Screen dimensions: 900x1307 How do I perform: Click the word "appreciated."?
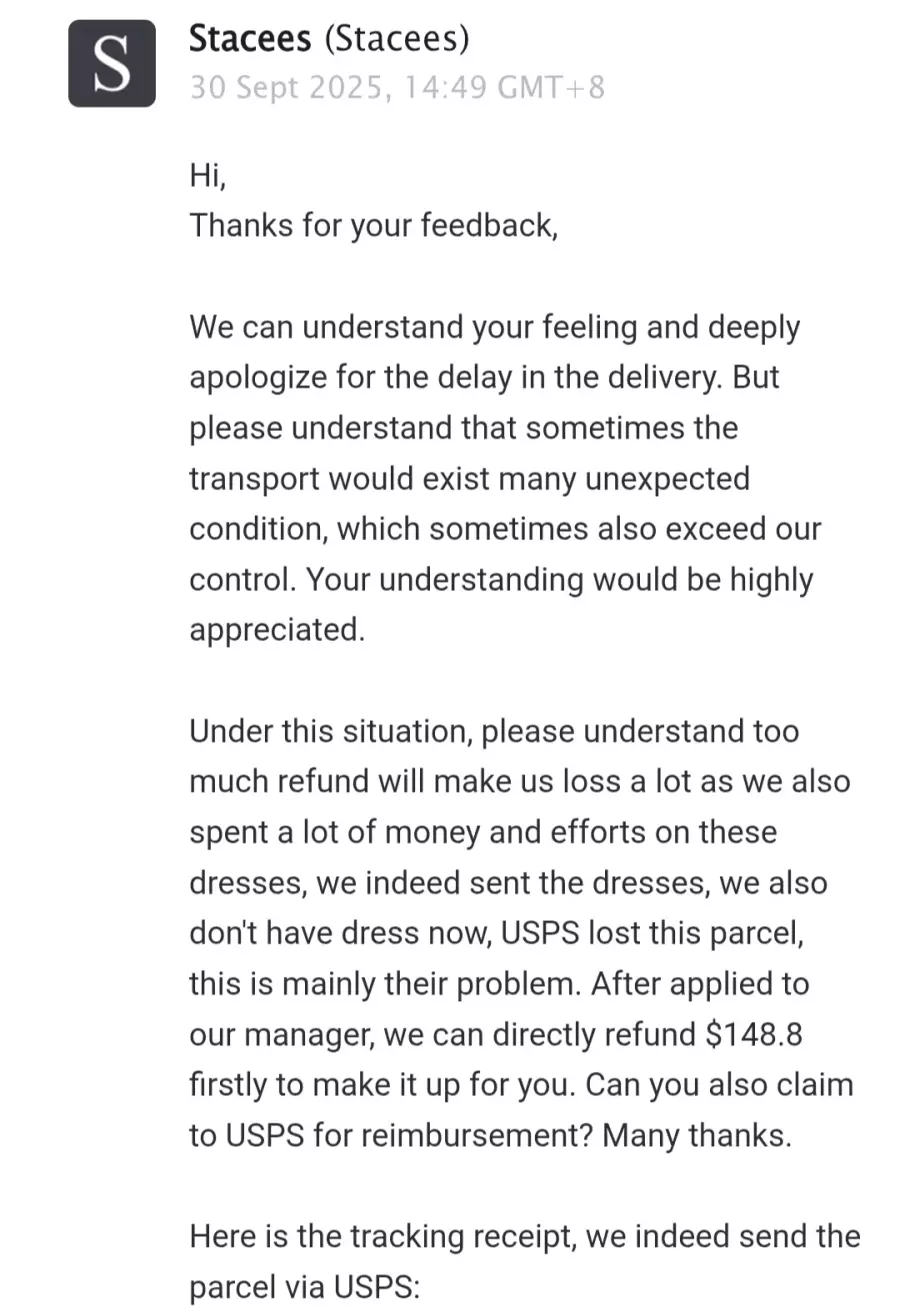tap(277, 630)
